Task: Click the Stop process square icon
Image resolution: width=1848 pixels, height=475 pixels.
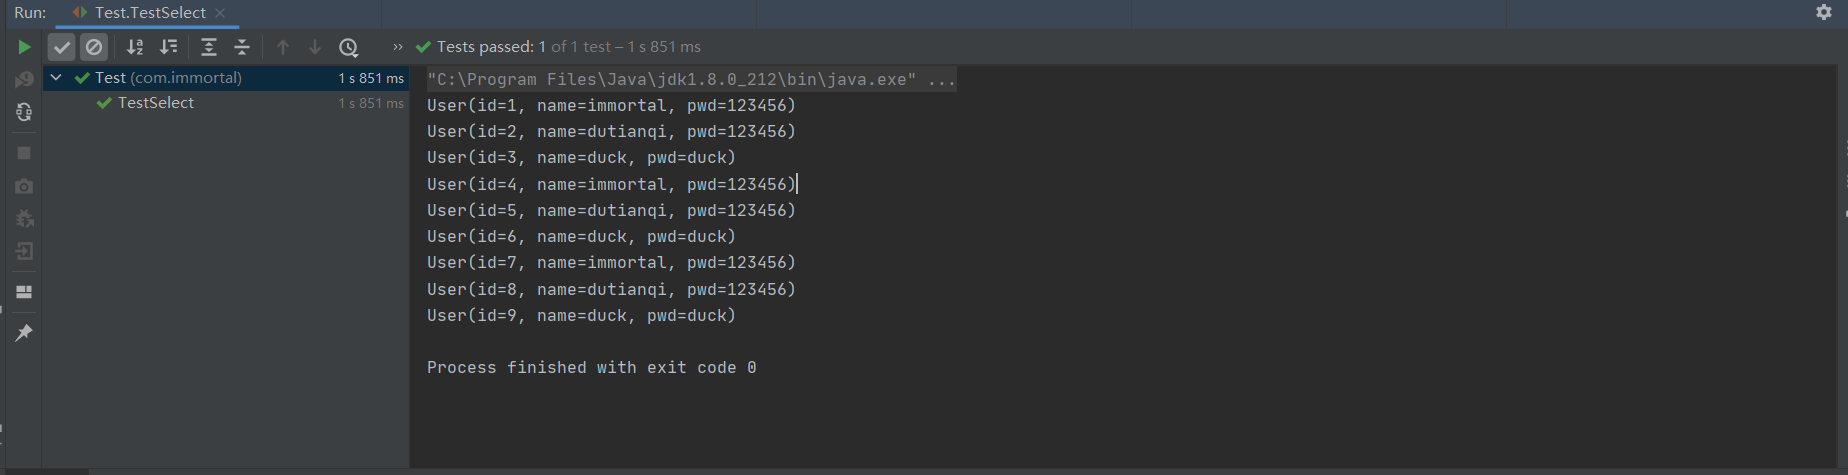Action: (24, 153)
